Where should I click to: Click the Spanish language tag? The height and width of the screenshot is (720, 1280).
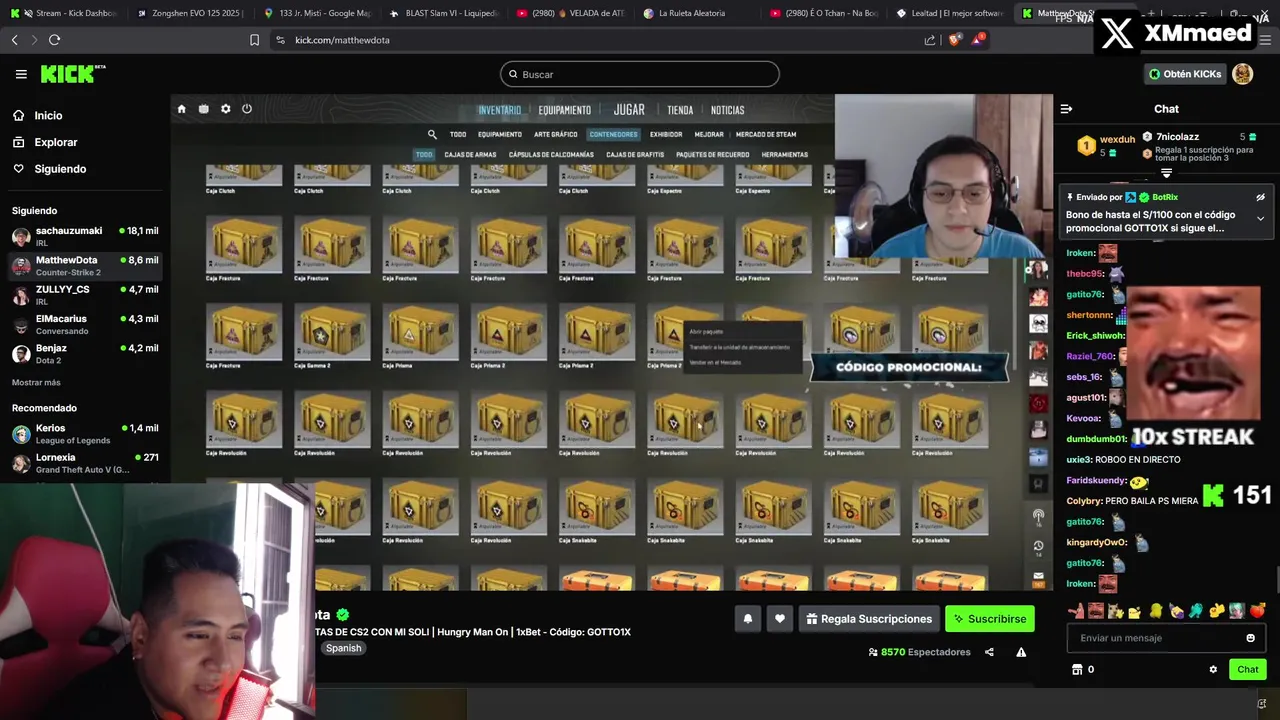pyautogui.click(x=343, y=648)
